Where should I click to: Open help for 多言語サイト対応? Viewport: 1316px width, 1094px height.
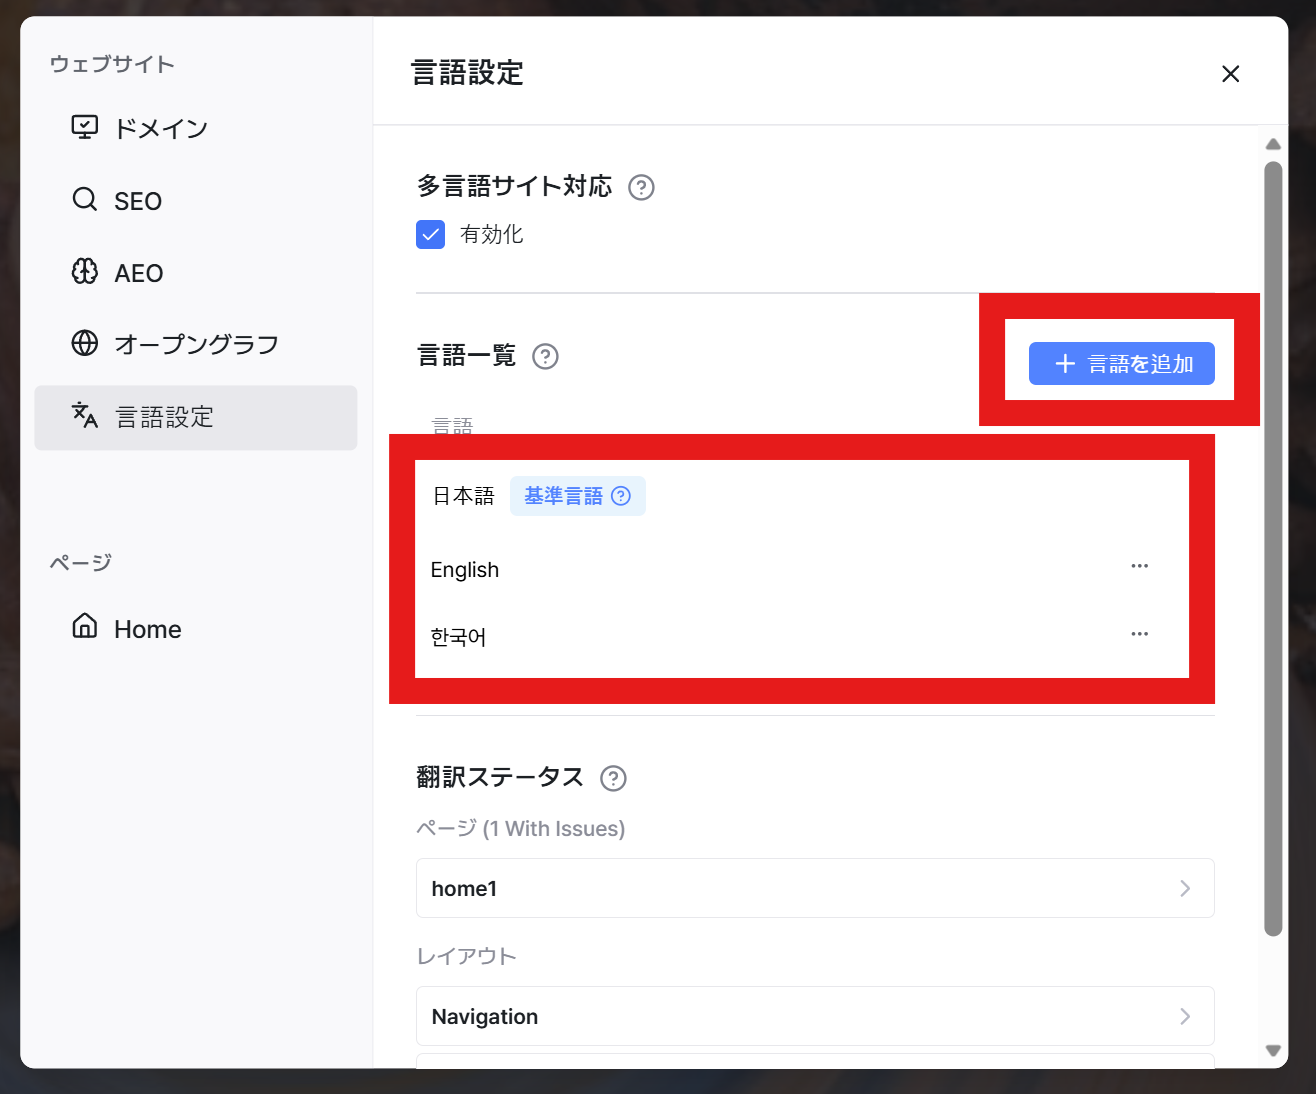[641, 187]
